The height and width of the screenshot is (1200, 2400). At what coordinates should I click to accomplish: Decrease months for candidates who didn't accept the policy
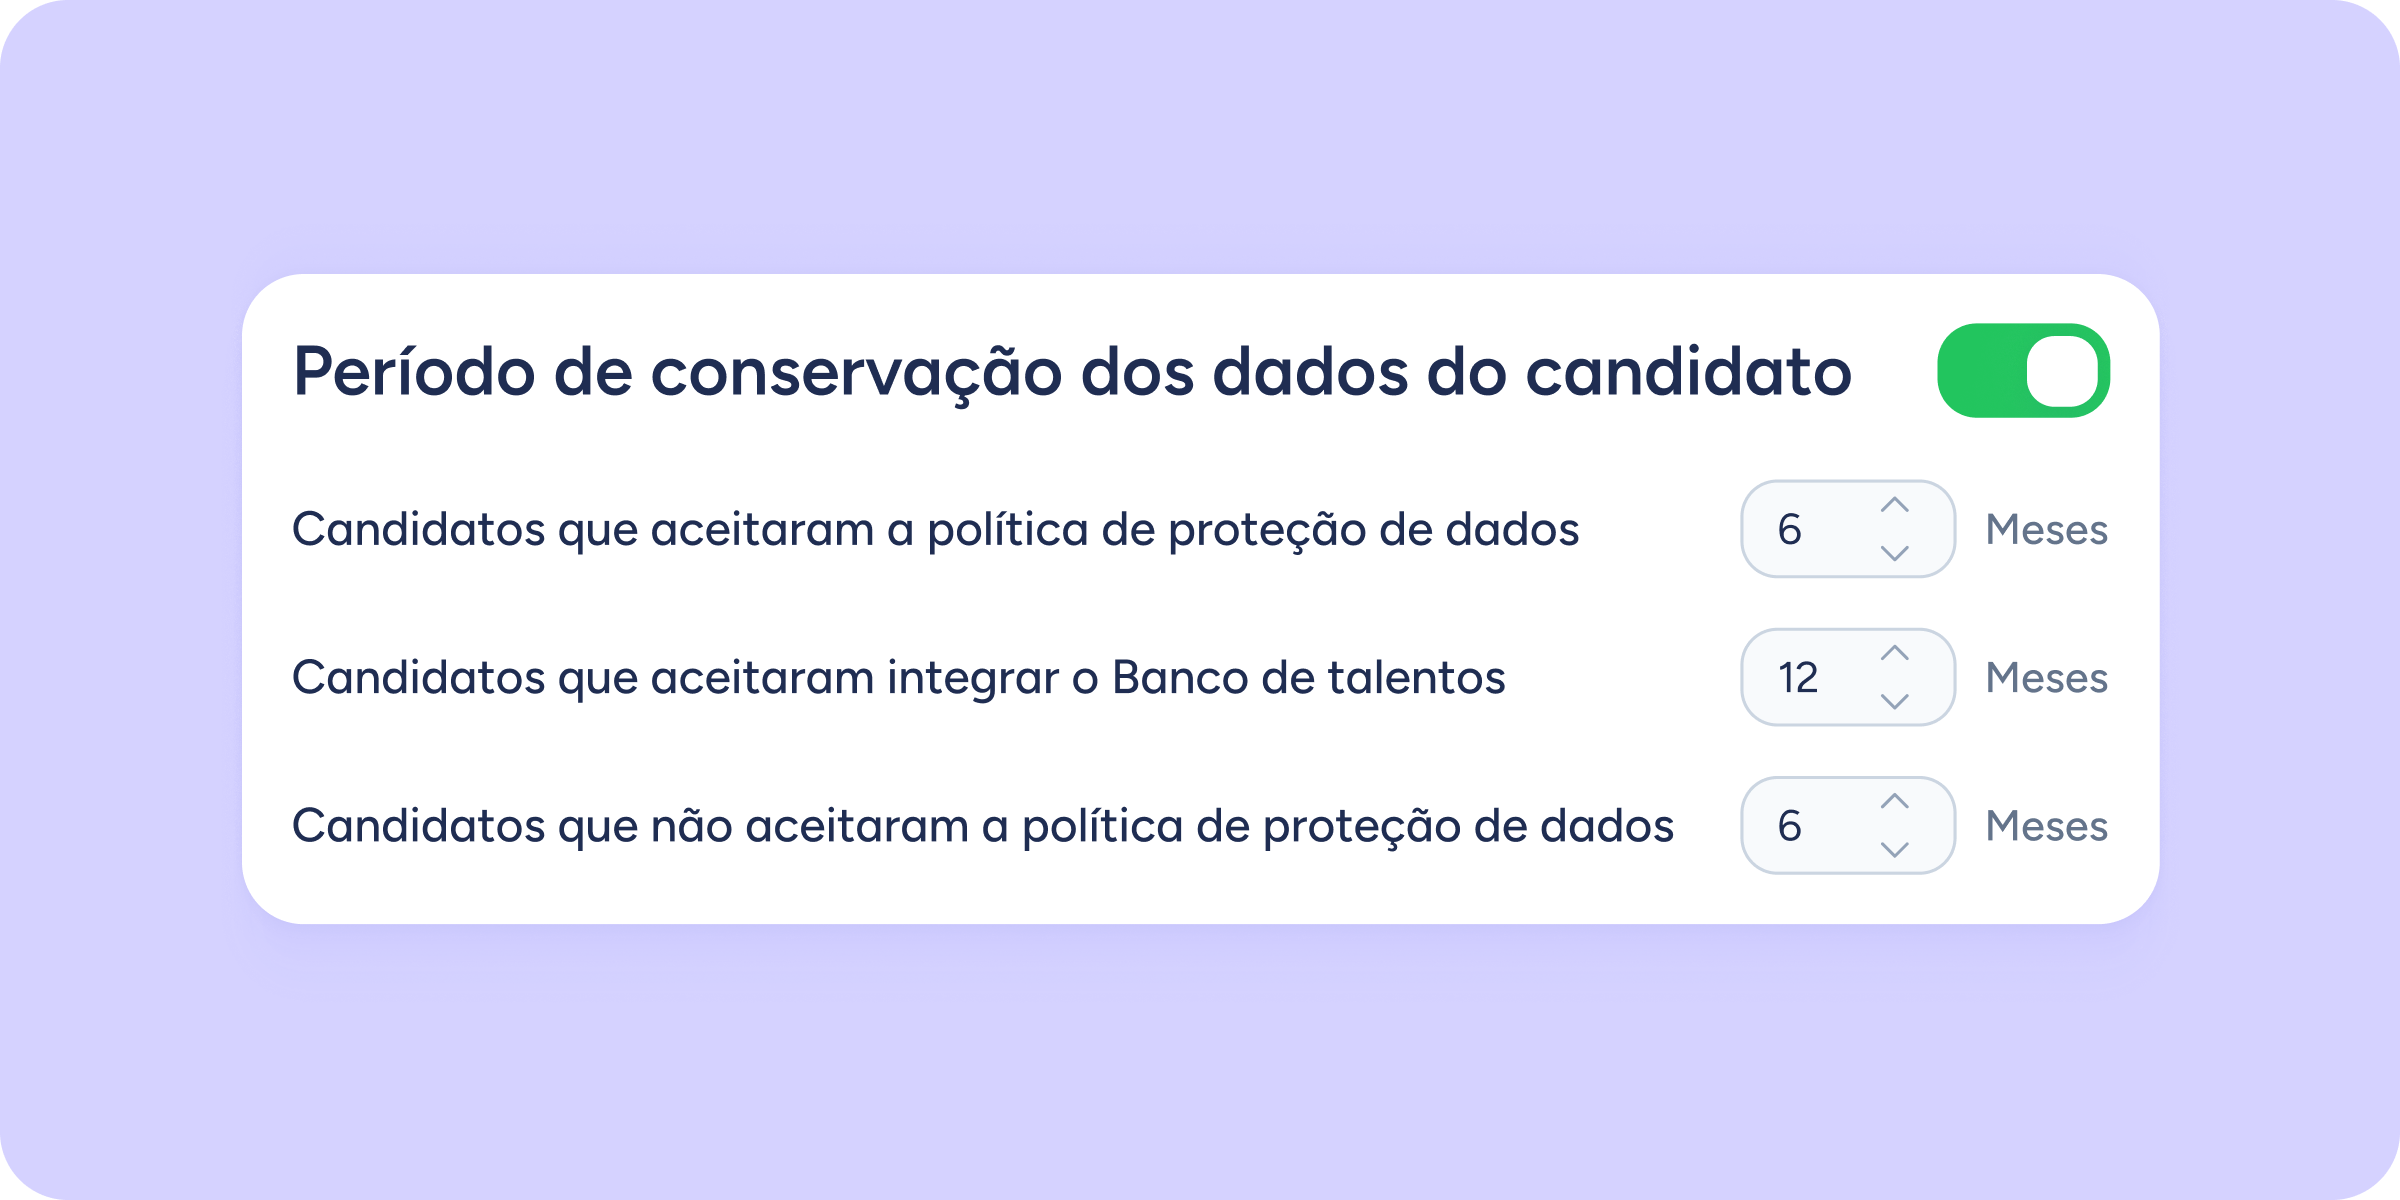point(1894,849)
